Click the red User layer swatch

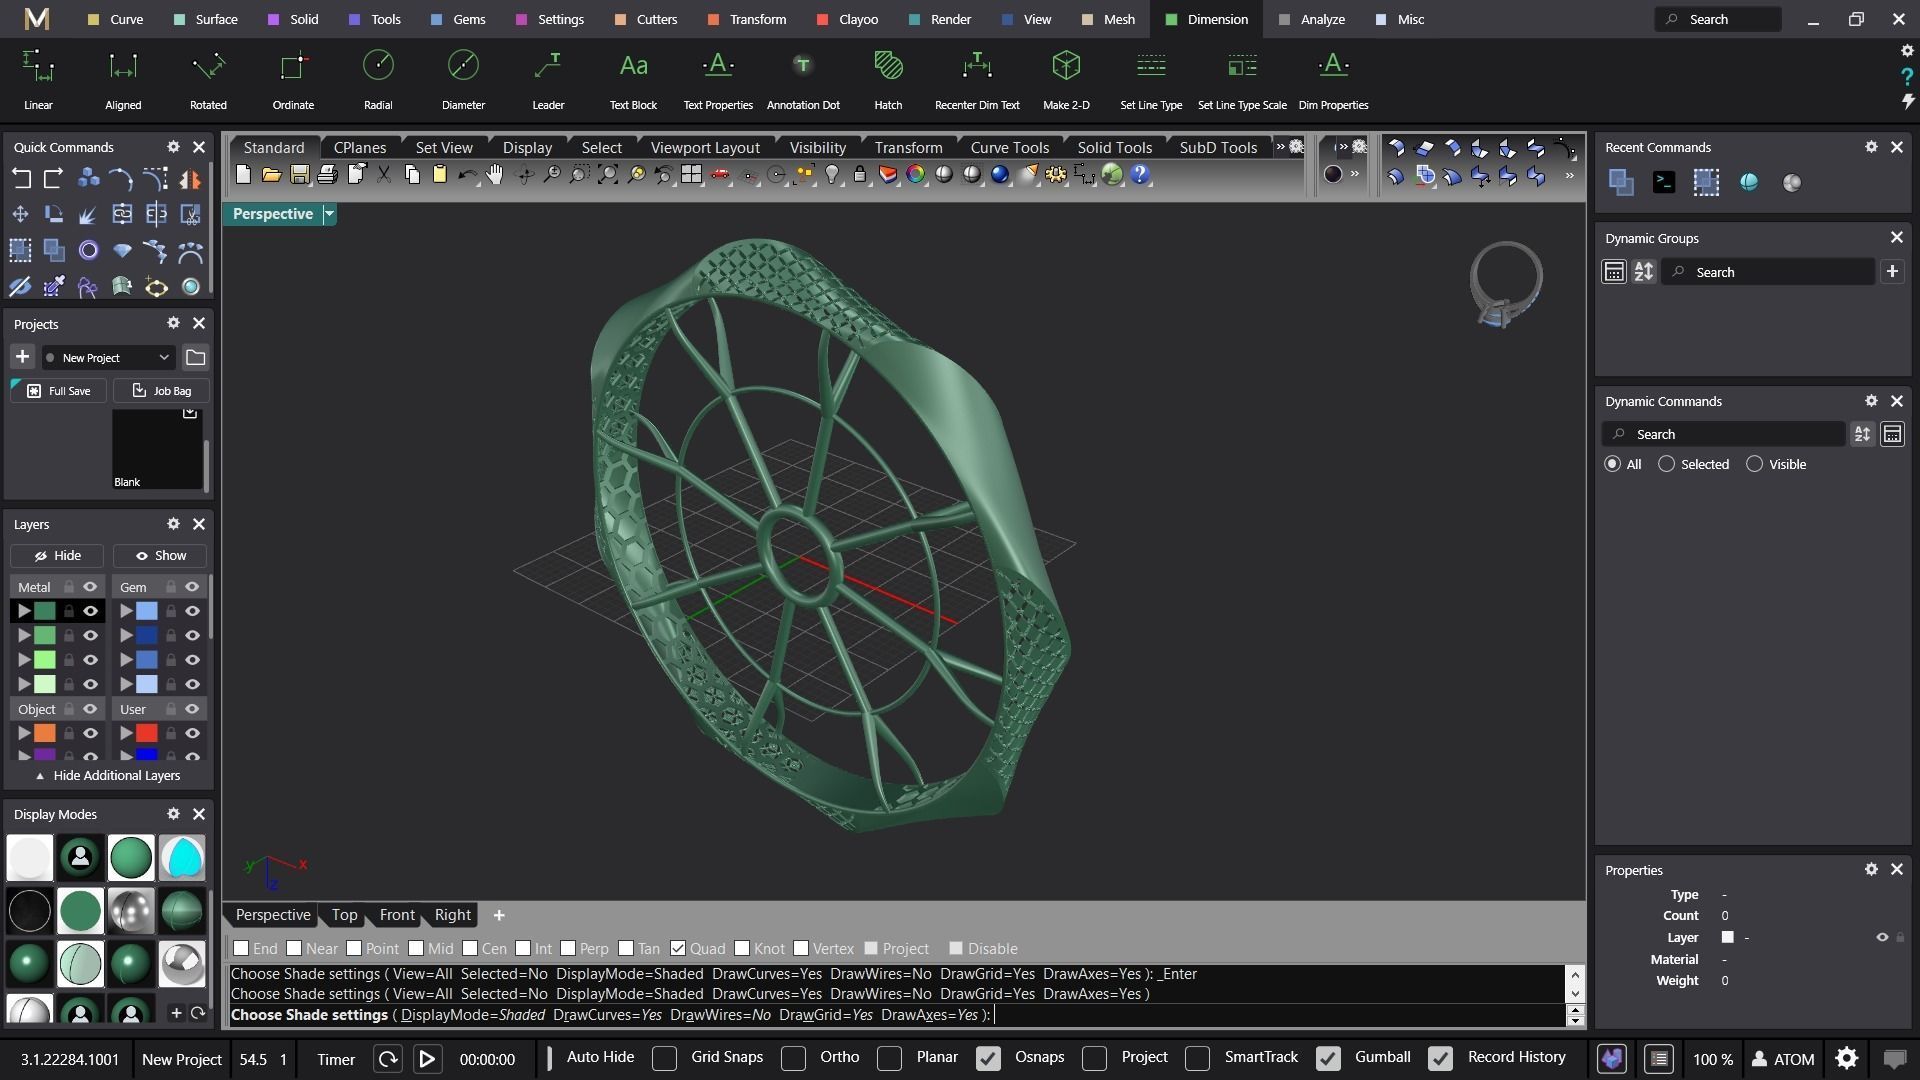[146, 733]
